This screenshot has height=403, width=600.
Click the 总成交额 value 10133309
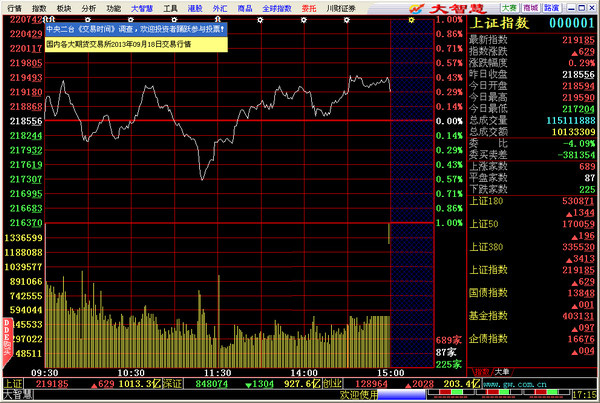pyautogui.click(x=573, y=132)
